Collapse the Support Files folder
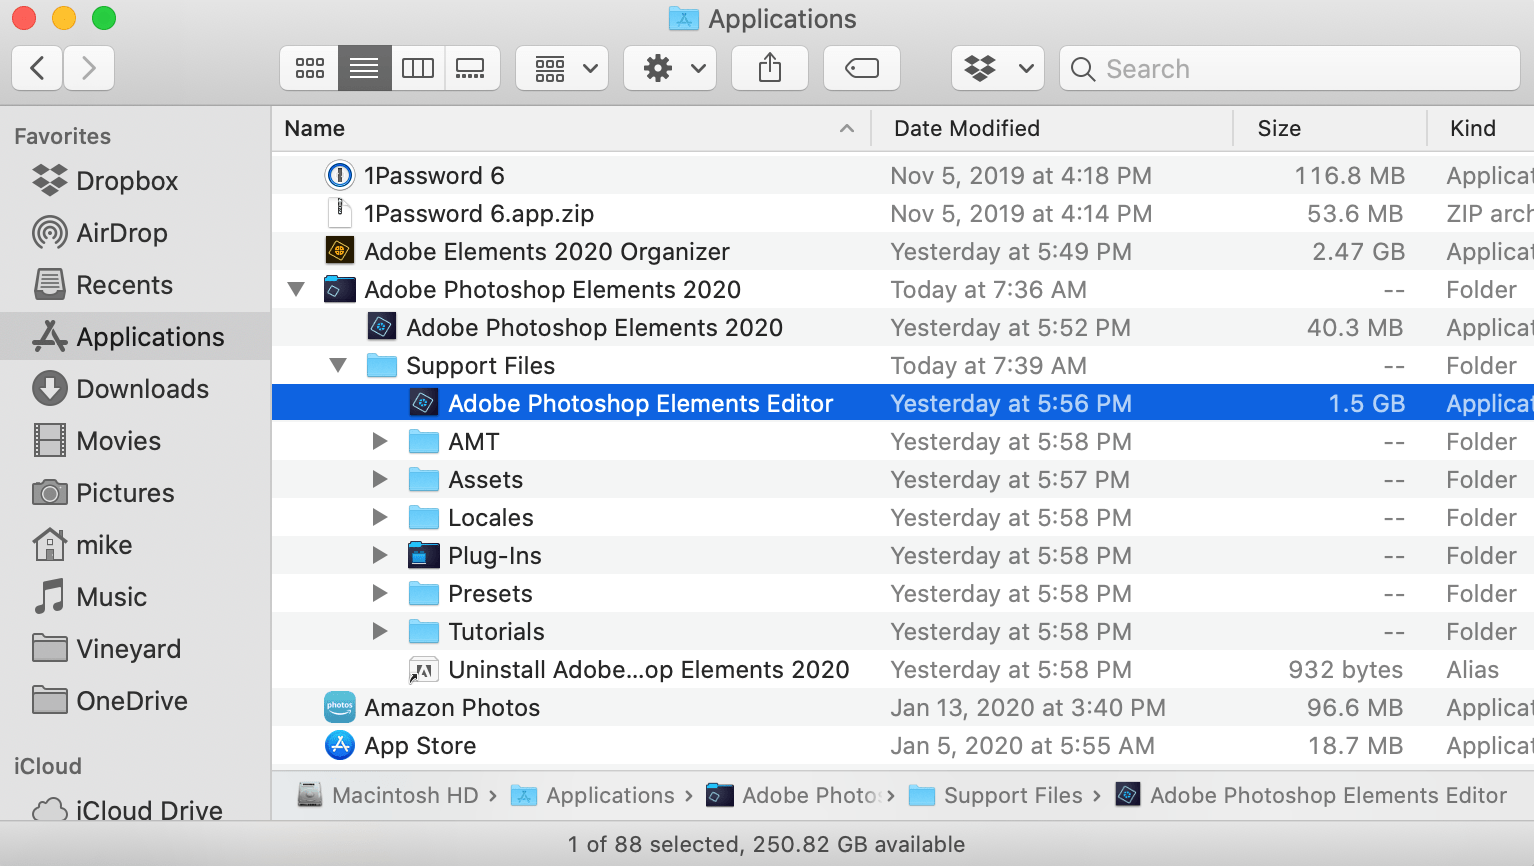1534x866 pixels. click(x=338, y=366)
